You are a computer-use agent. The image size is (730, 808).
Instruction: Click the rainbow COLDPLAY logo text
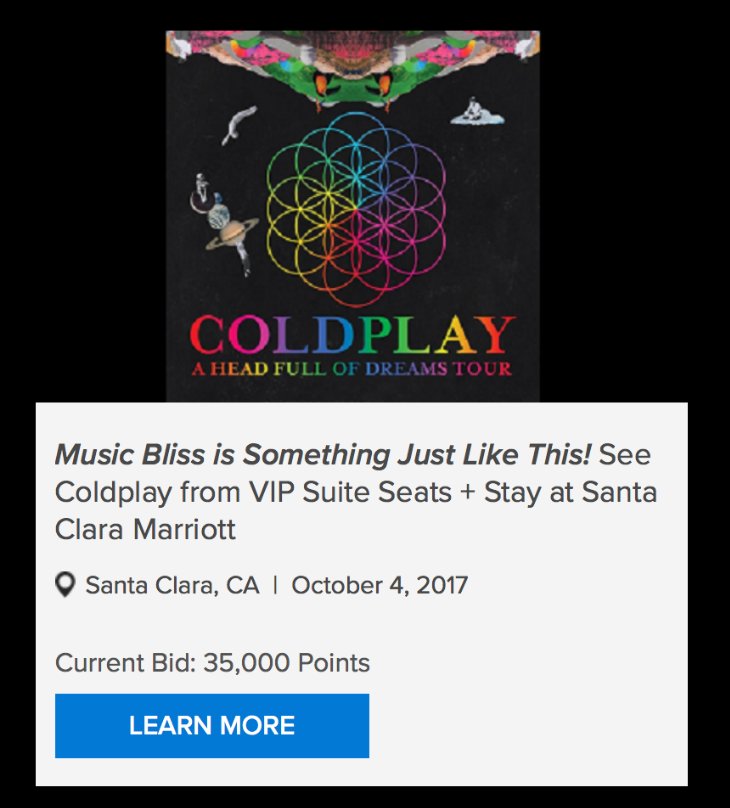351,335
